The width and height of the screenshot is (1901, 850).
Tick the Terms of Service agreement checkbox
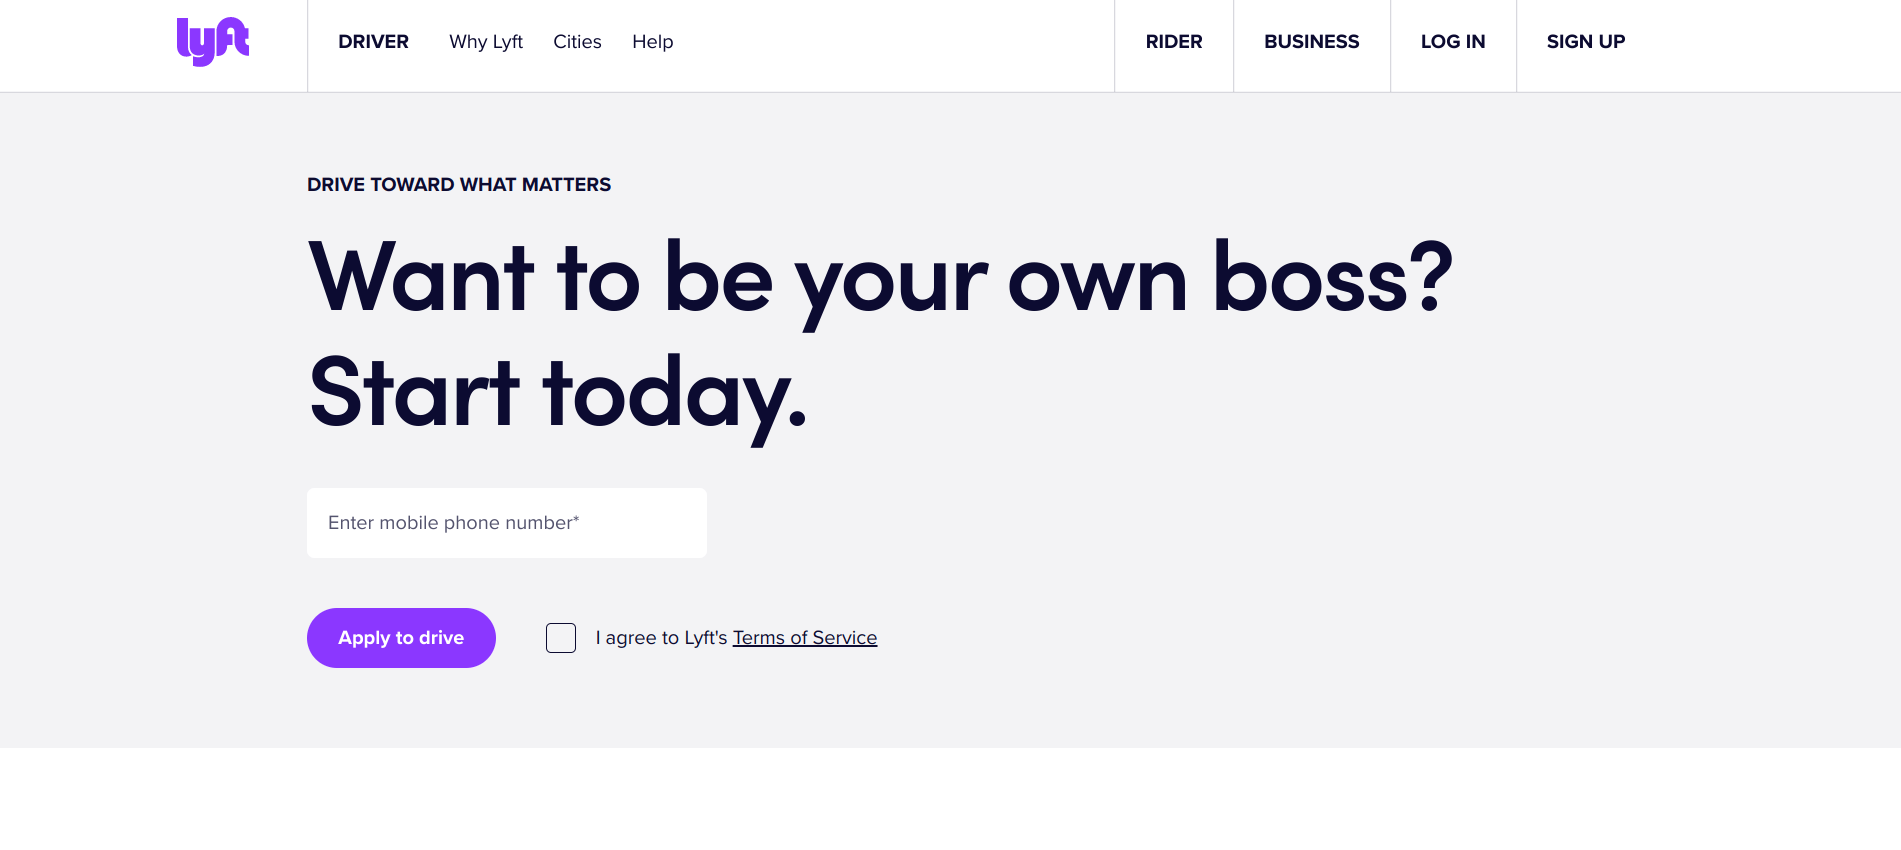point(561,638)
